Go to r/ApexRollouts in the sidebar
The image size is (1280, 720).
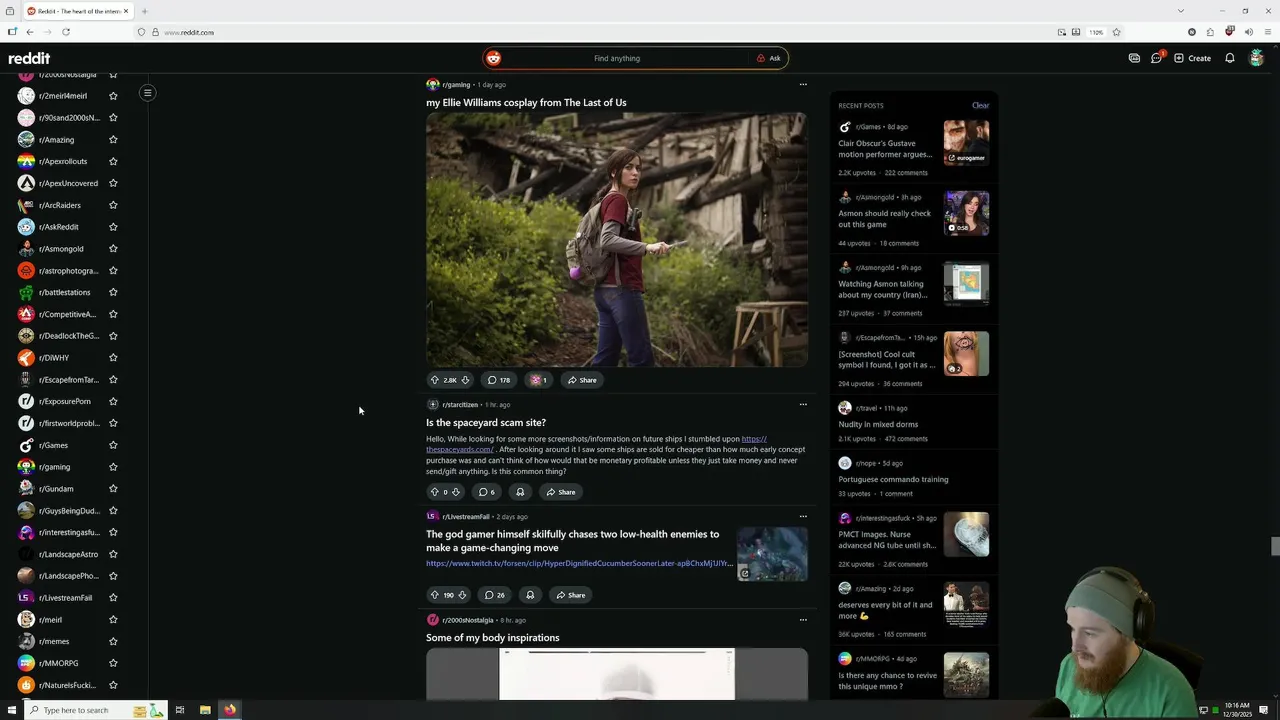pos(63,161)
